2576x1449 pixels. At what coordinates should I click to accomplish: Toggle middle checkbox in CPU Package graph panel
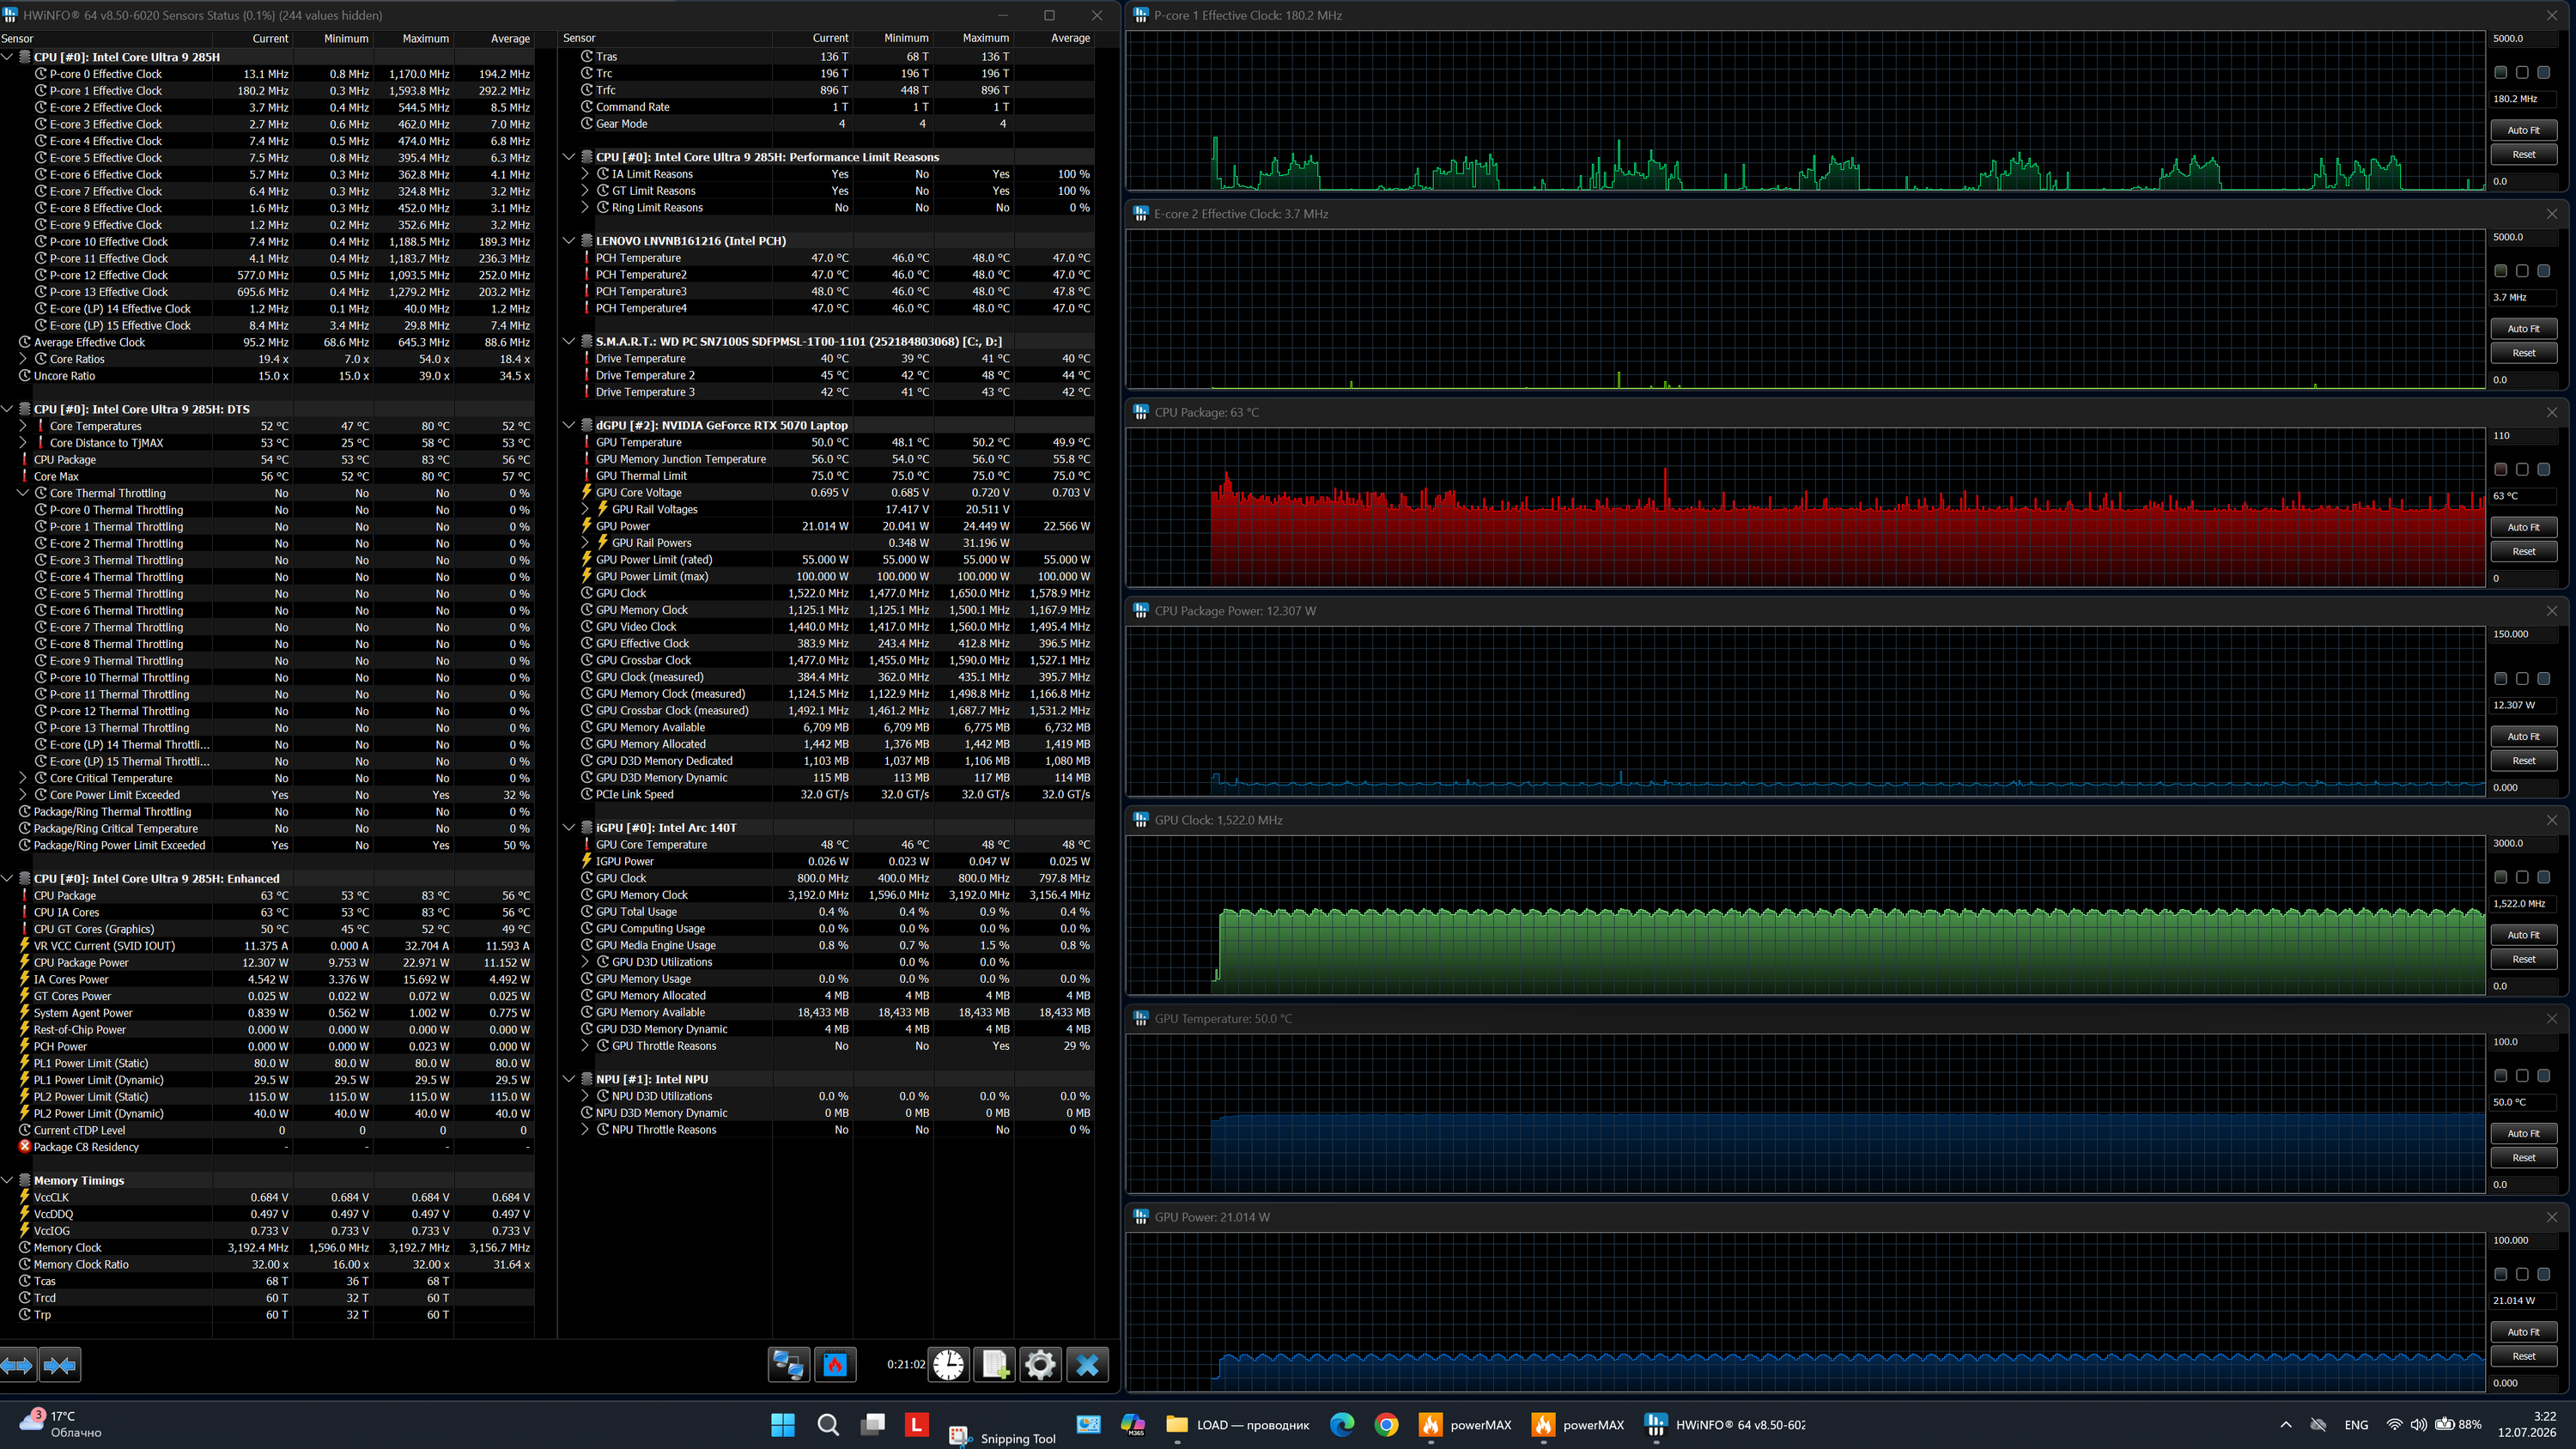2522,469
